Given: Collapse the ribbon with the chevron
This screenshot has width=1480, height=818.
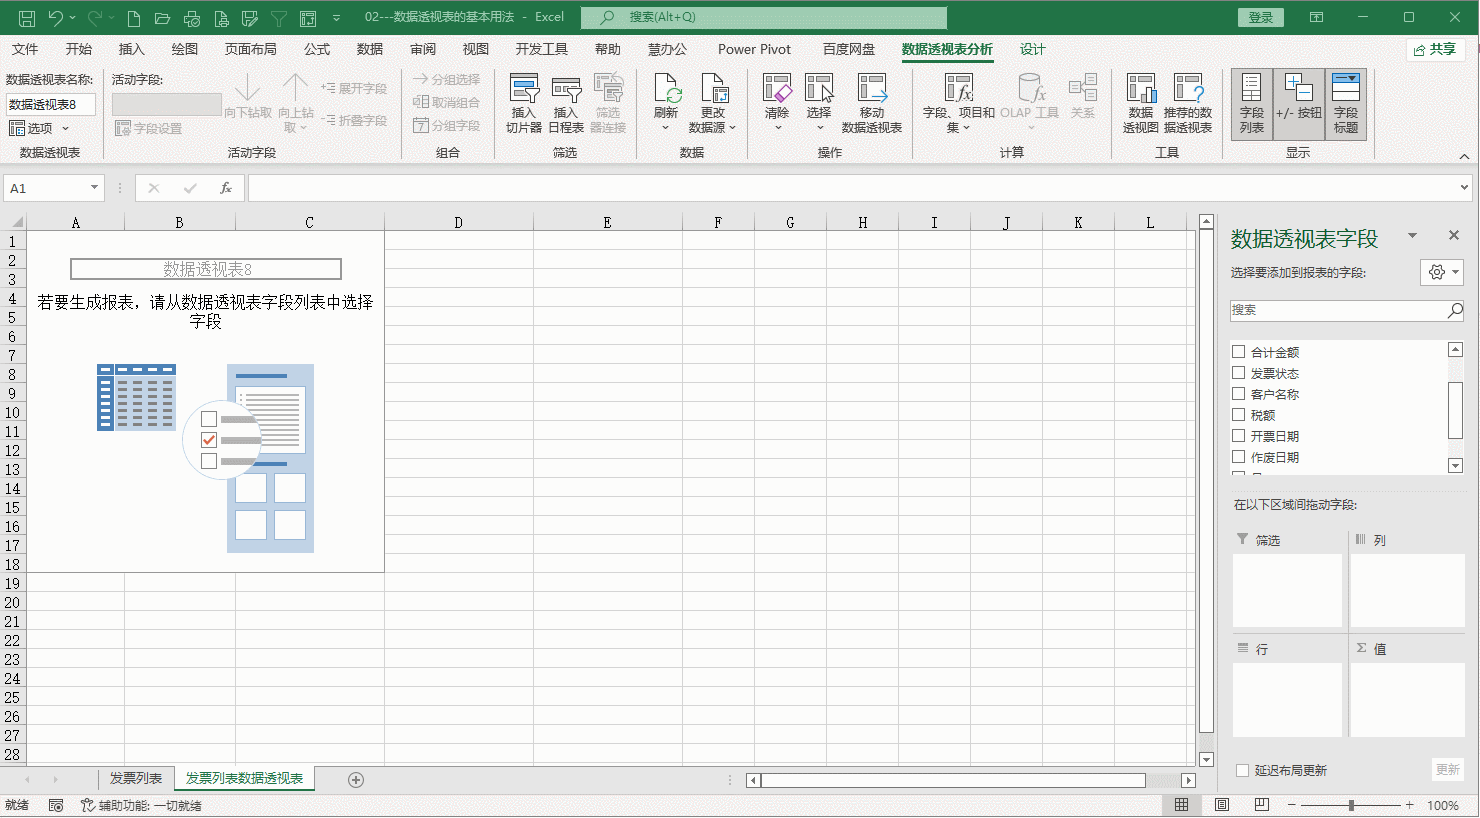Looking at the screenshot, I should (x=1464, y=156).
